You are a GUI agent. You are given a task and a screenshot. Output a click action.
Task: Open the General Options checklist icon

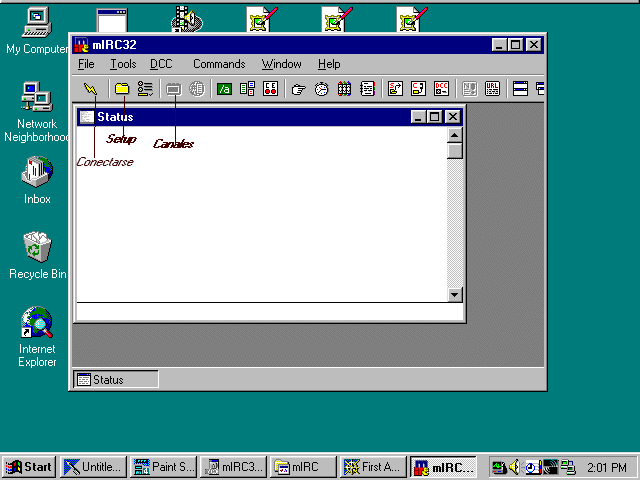[x=145, y=89]
